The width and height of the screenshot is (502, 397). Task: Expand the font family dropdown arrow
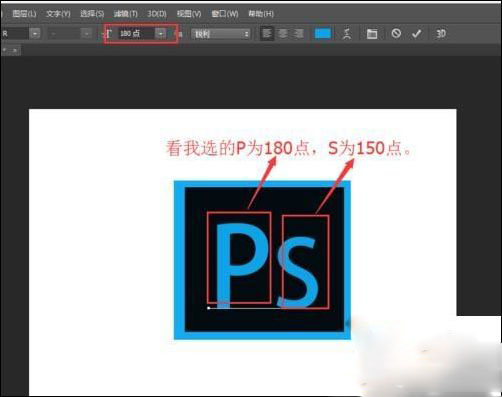pos(35,34)
